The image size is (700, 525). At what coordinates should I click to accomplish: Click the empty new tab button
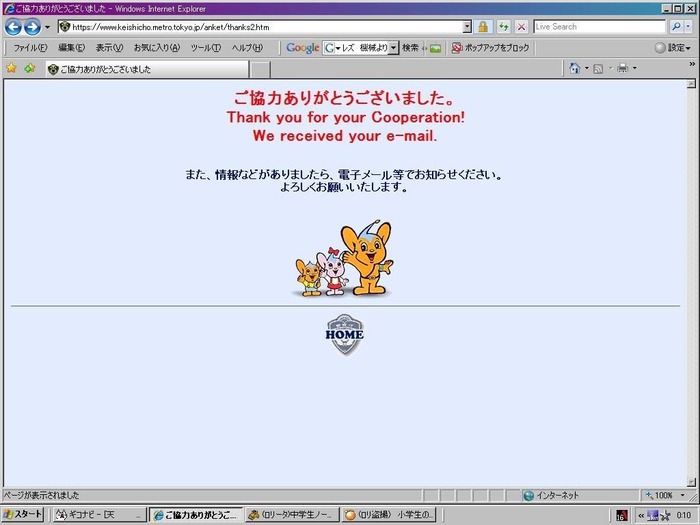pyautogui.click(x=259, y=69)
